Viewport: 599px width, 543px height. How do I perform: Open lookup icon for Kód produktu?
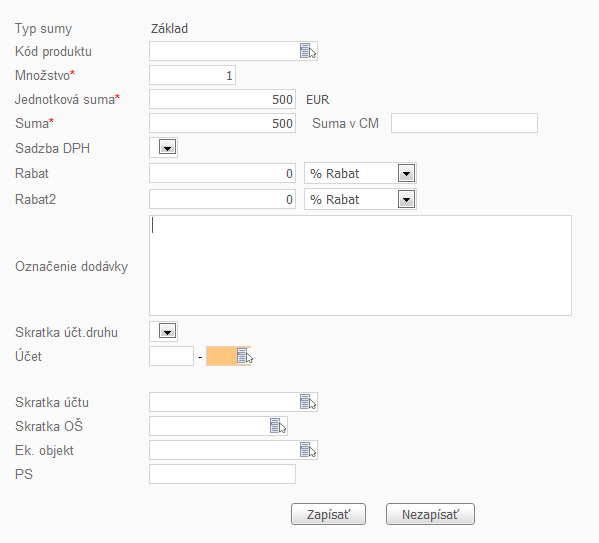308,51
